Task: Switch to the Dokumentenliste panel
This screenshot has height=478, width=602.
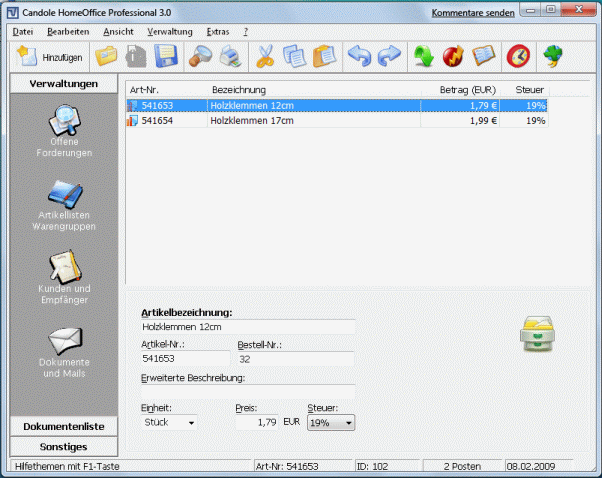Action: [x=64, y=426]
